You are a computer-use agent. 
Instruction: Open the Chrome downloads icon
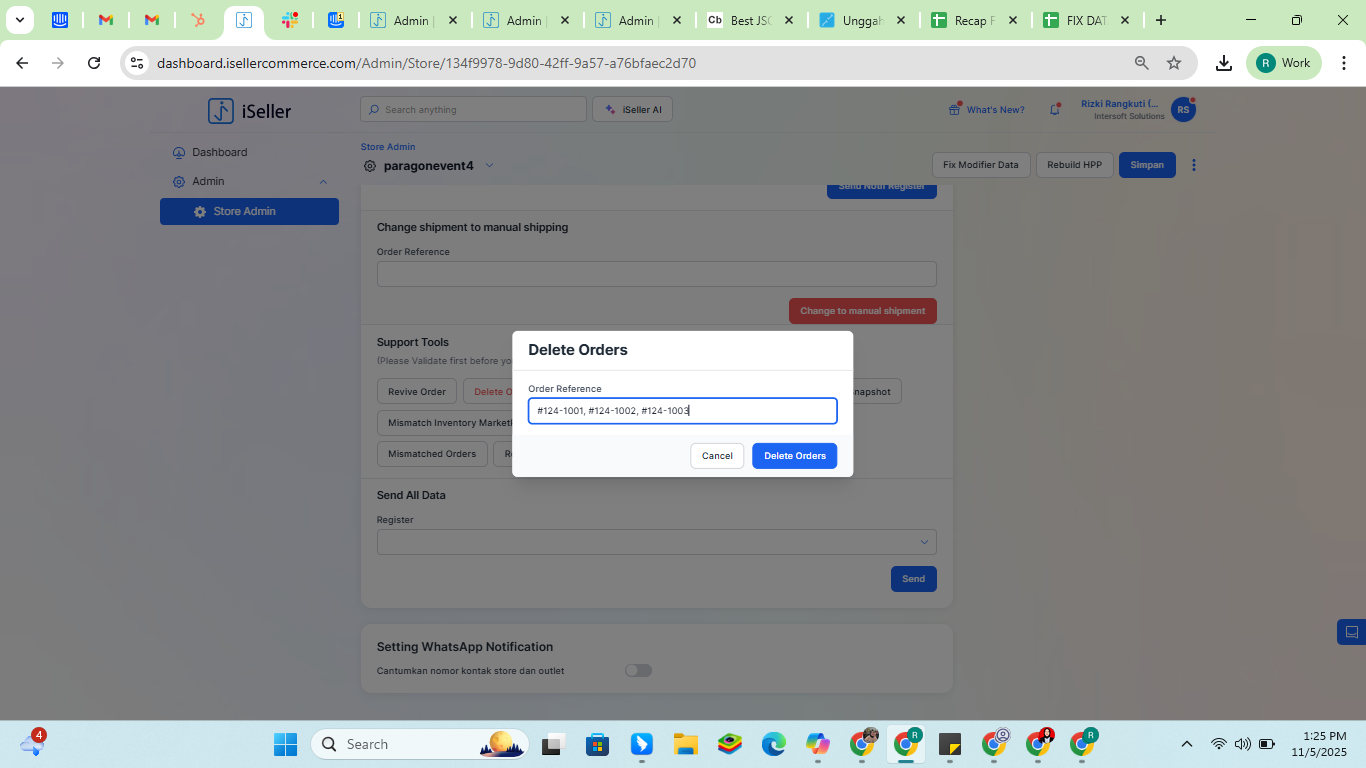click(1223, 63)
